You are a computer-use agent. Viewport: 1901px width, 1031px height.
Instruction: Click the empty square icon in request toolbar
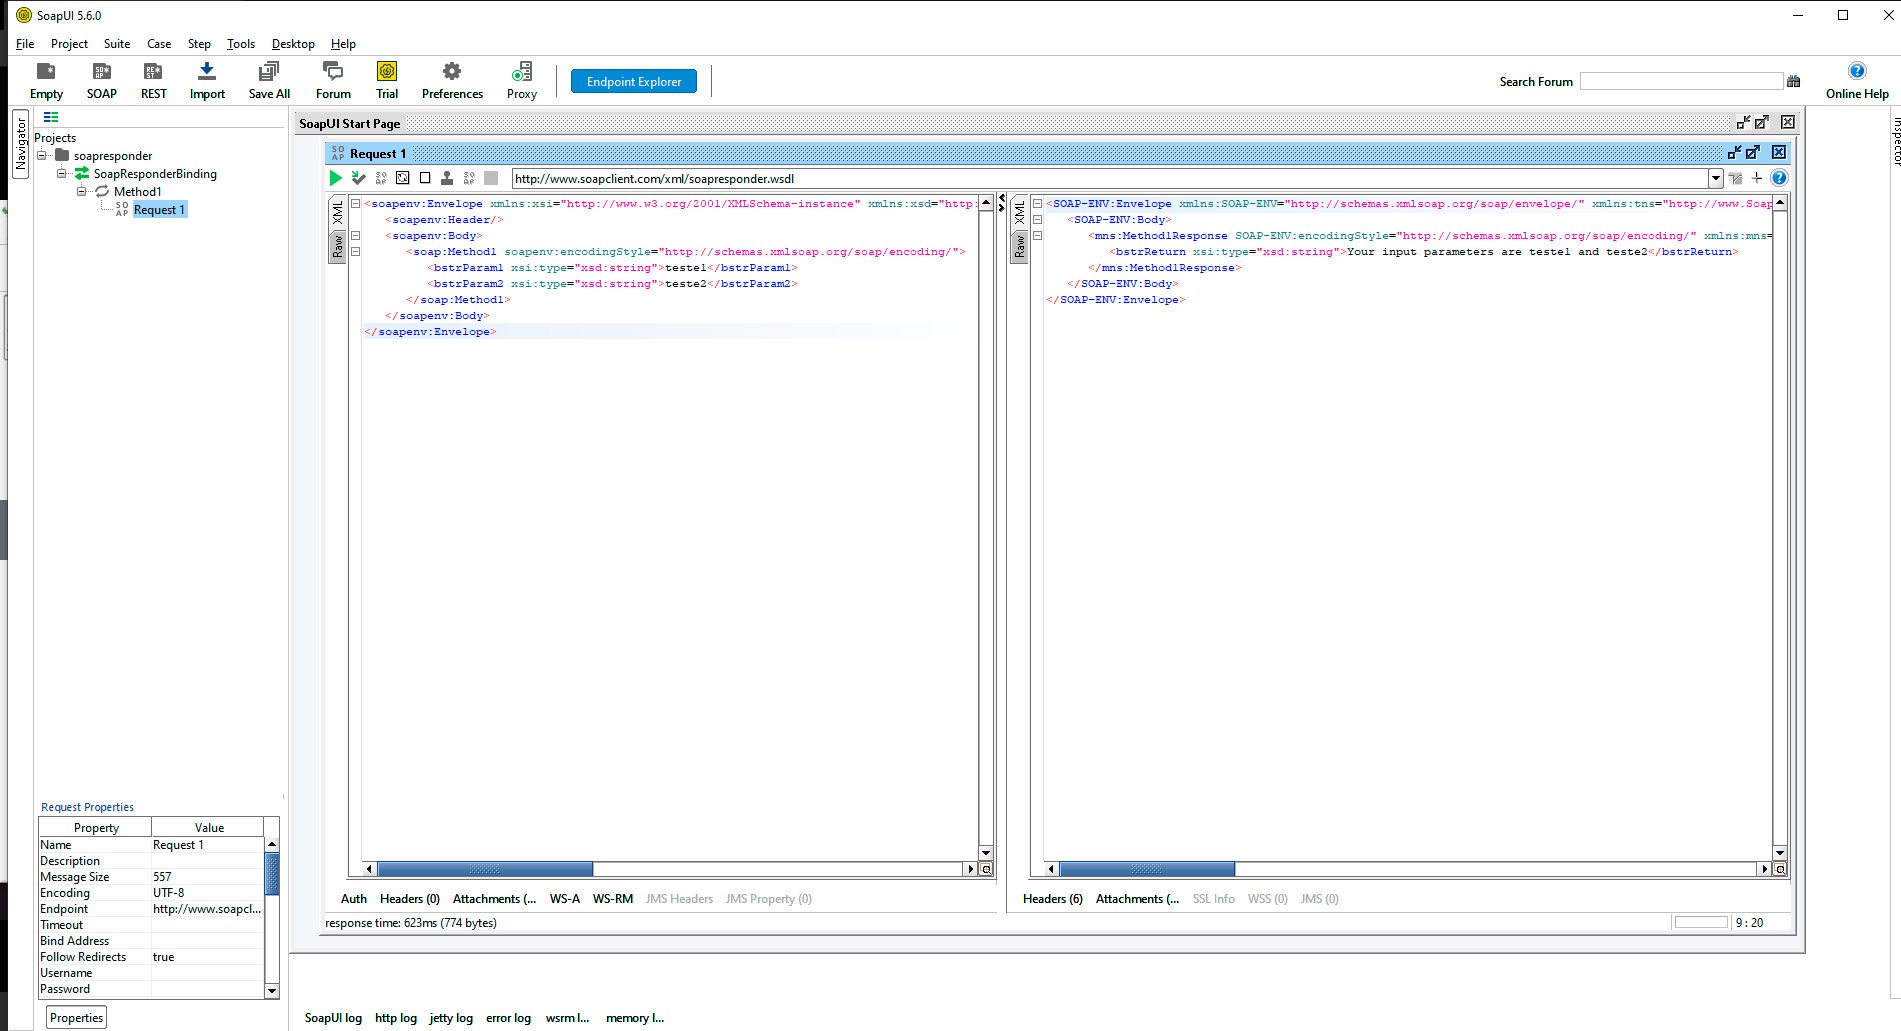tap(425, 178)
